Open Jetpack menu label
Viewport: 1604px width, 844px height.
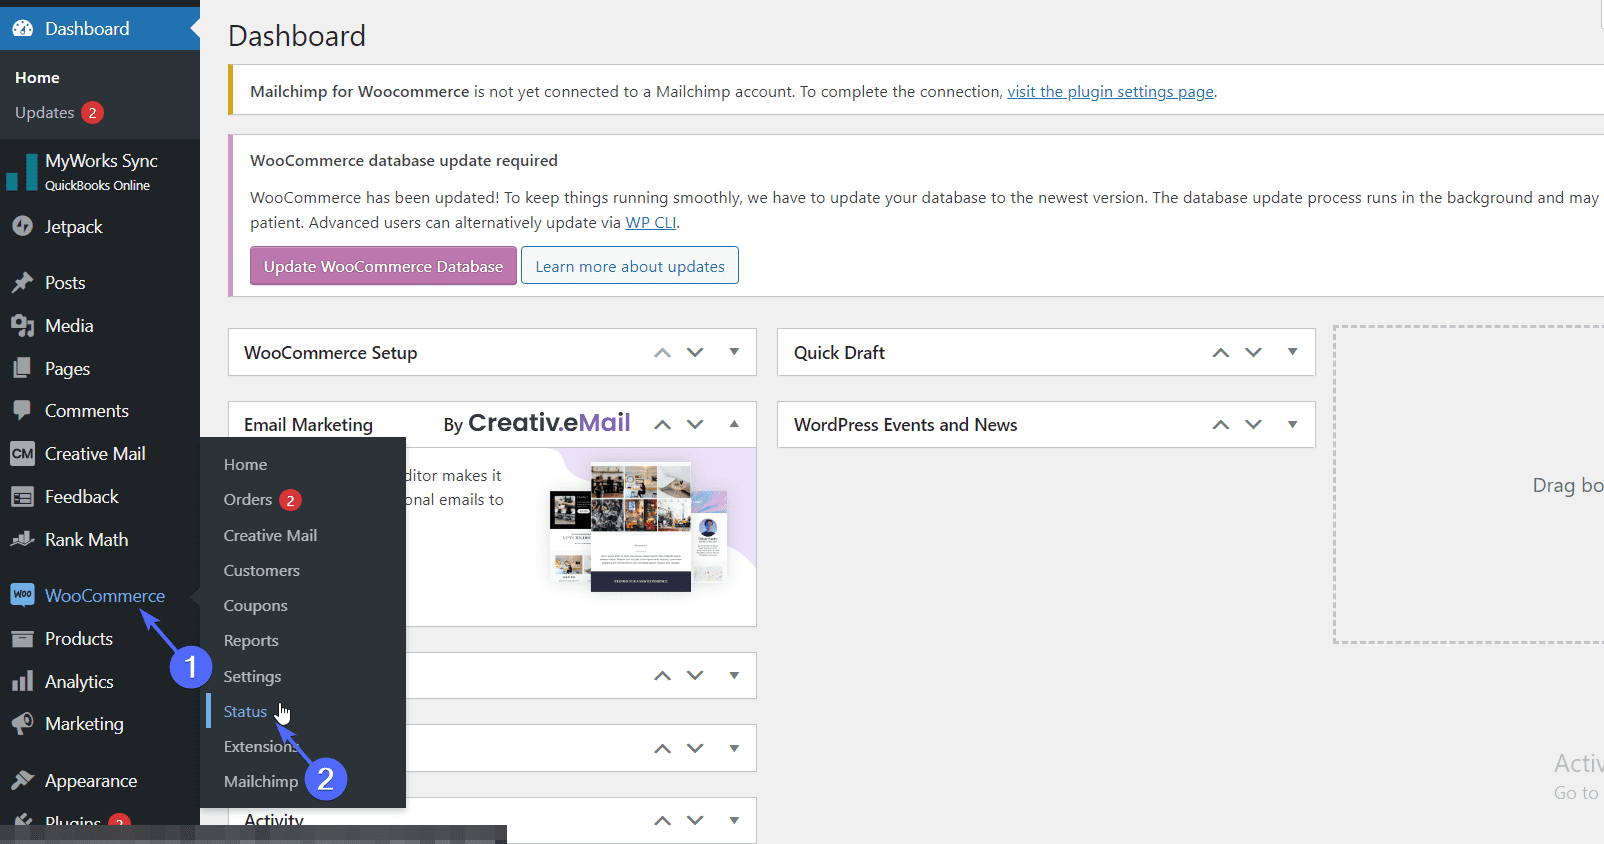coord(73,227)
